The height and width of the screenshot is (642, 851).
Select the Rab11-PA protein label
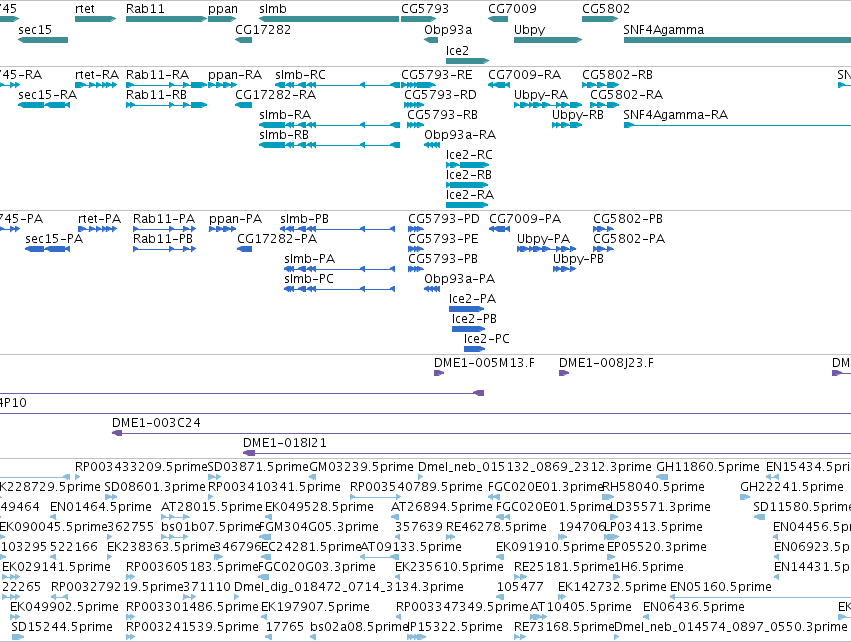(164, 219)
